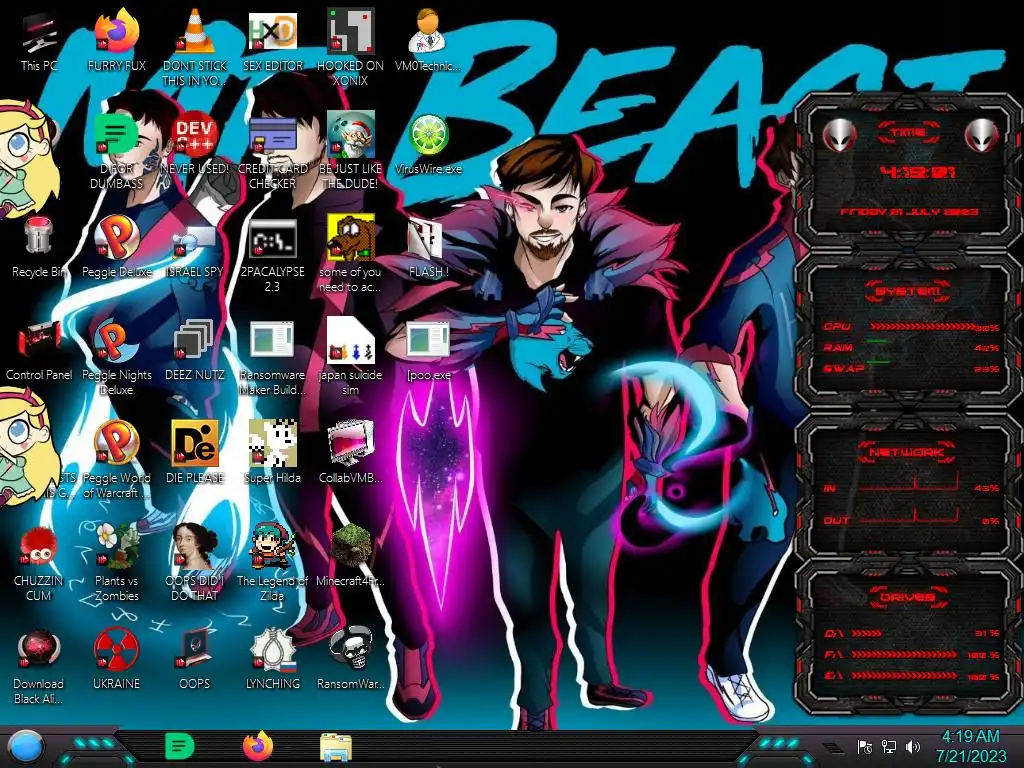Viewport: 1024px width, 768px height.
Task: Open Firefox from the taskbar
Action: [257, 746]
